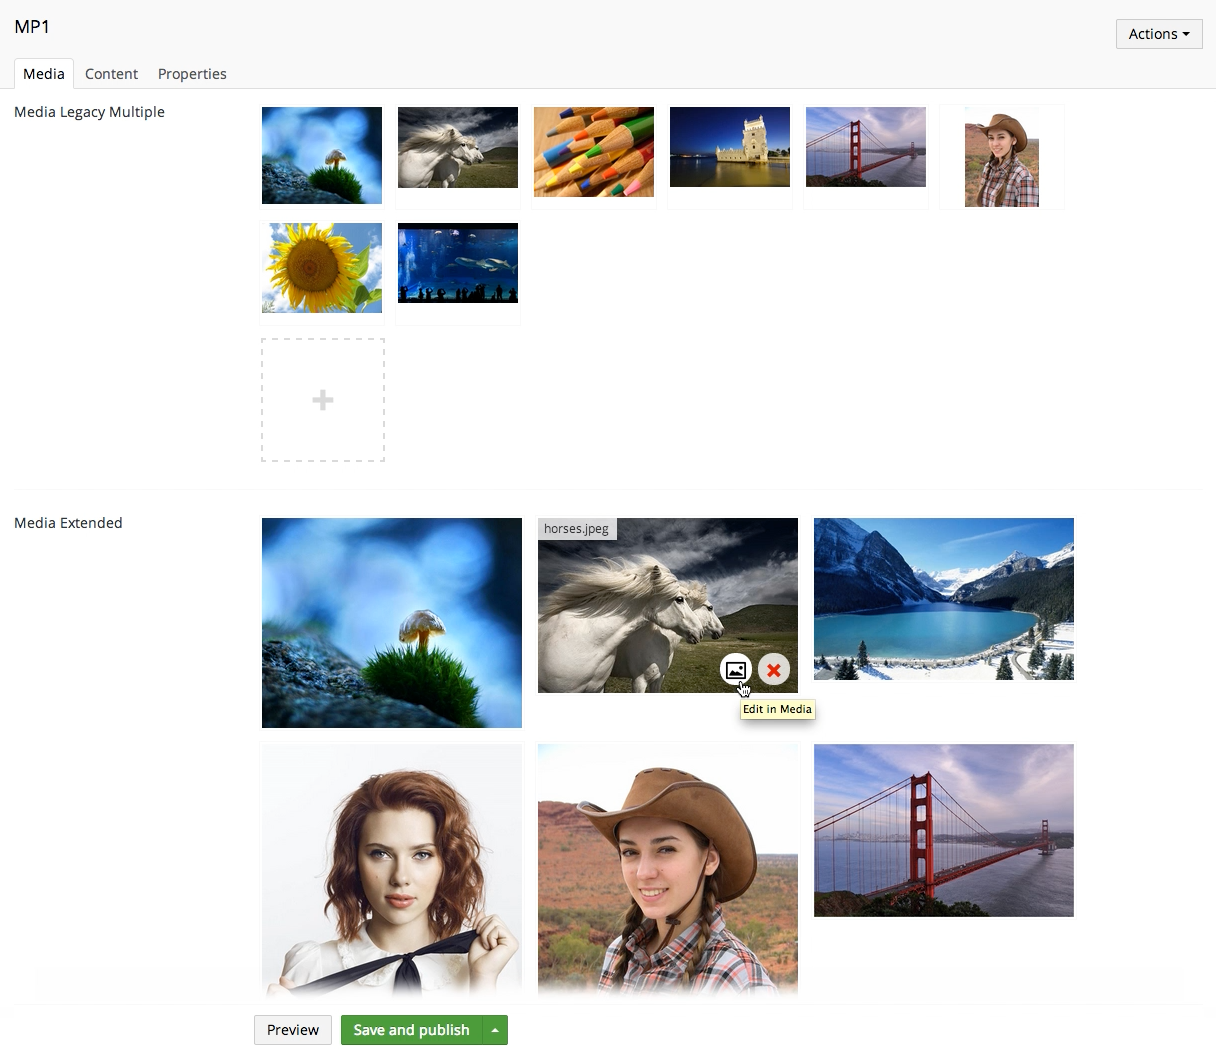Image resolution: width=1216 pixels, height=1055 pixels.
Task: Click the Media Legacy Multiple label
Action: [x=89, y=112]
